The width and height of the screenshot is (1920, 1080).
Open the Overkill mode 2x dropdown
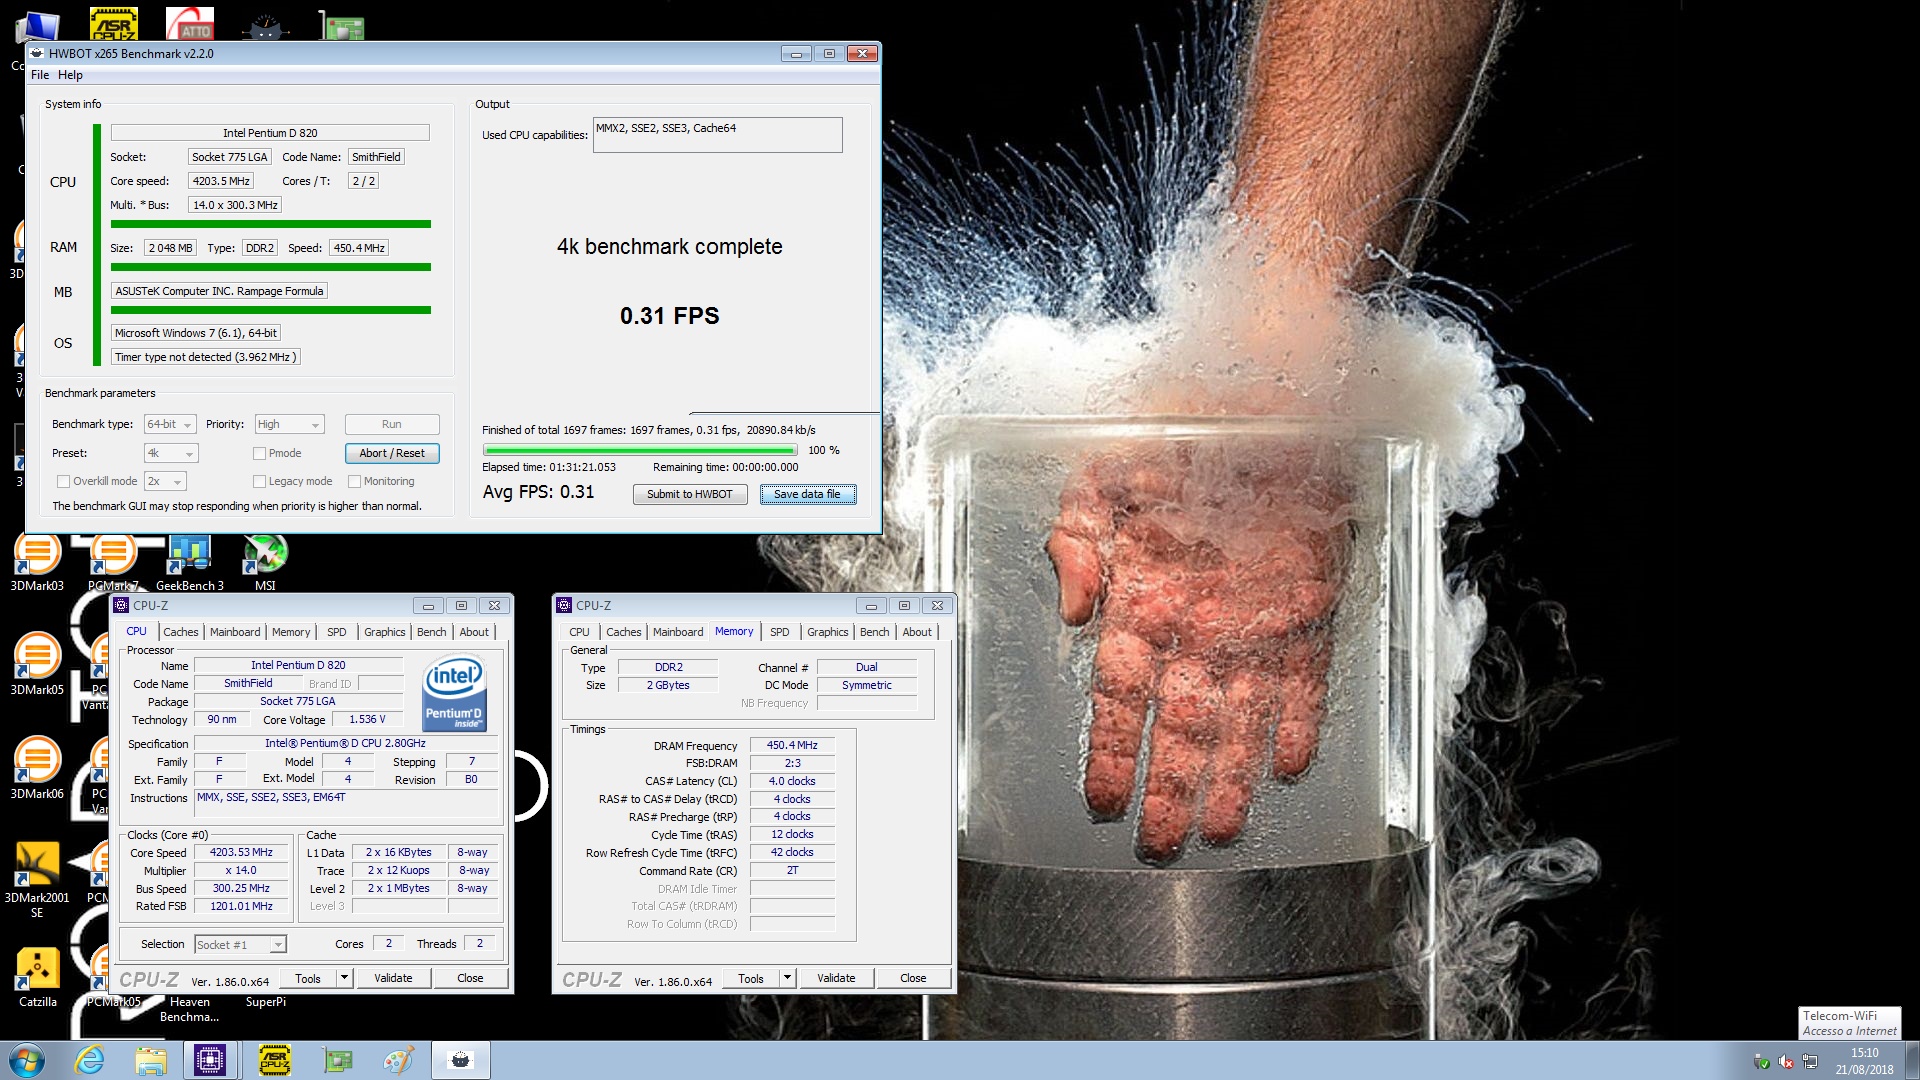click(165, 481)
